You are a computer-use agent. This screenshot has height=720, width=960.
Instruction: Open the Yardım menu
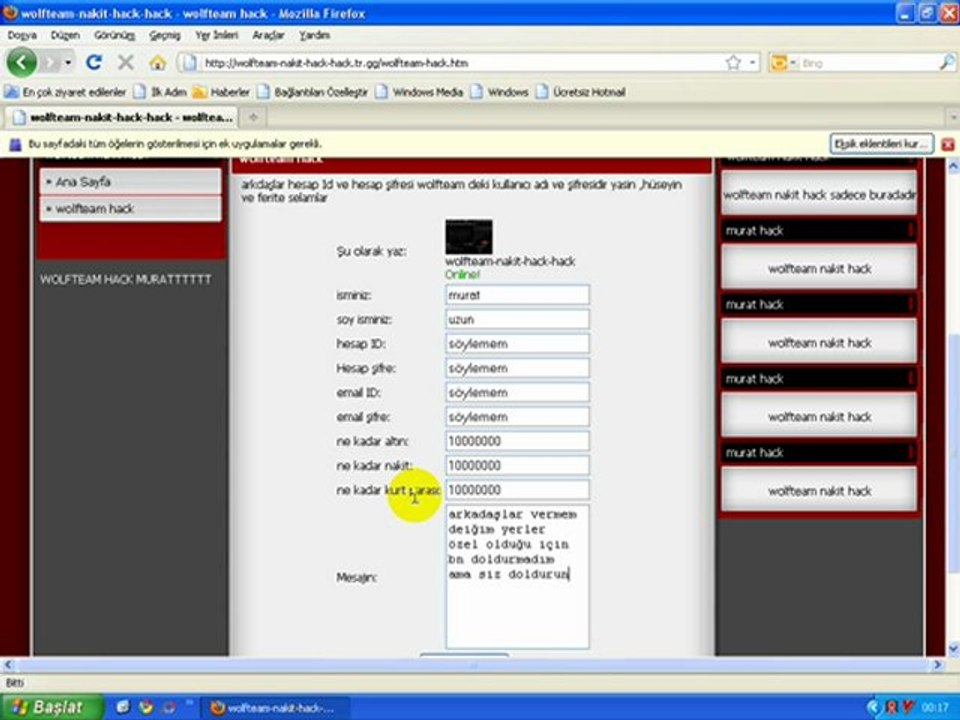pyautogui.click(x=314, y=36)
